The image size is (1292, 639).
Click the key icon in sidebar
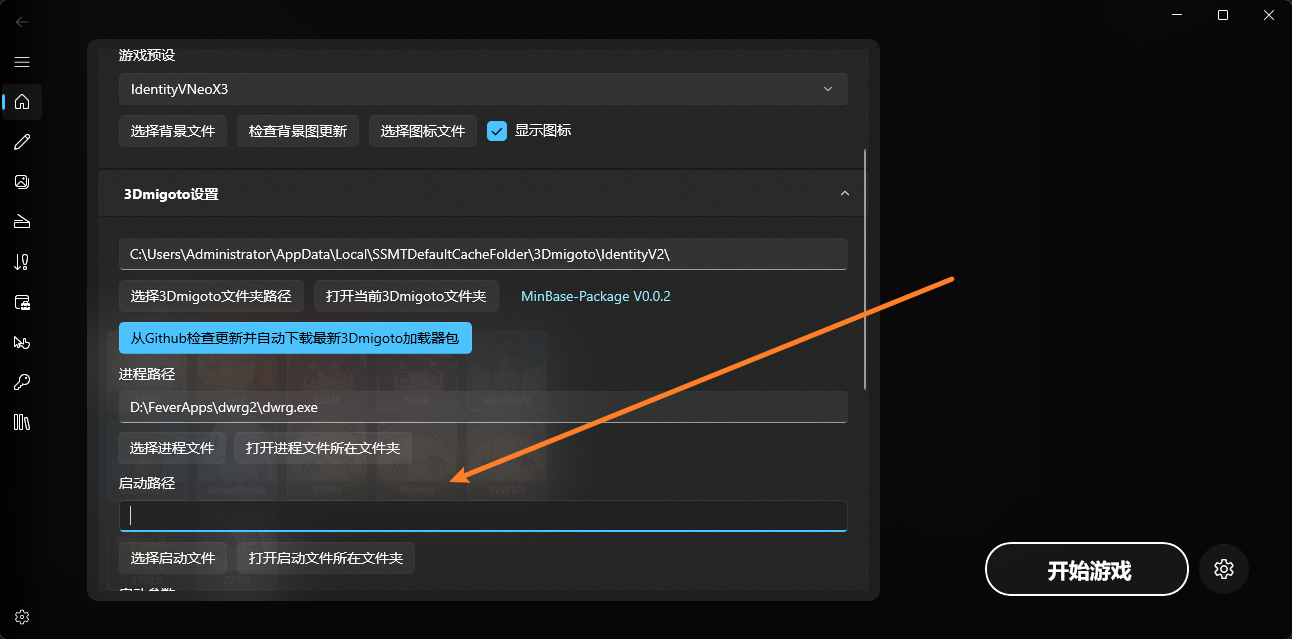(x=22, y=382)
